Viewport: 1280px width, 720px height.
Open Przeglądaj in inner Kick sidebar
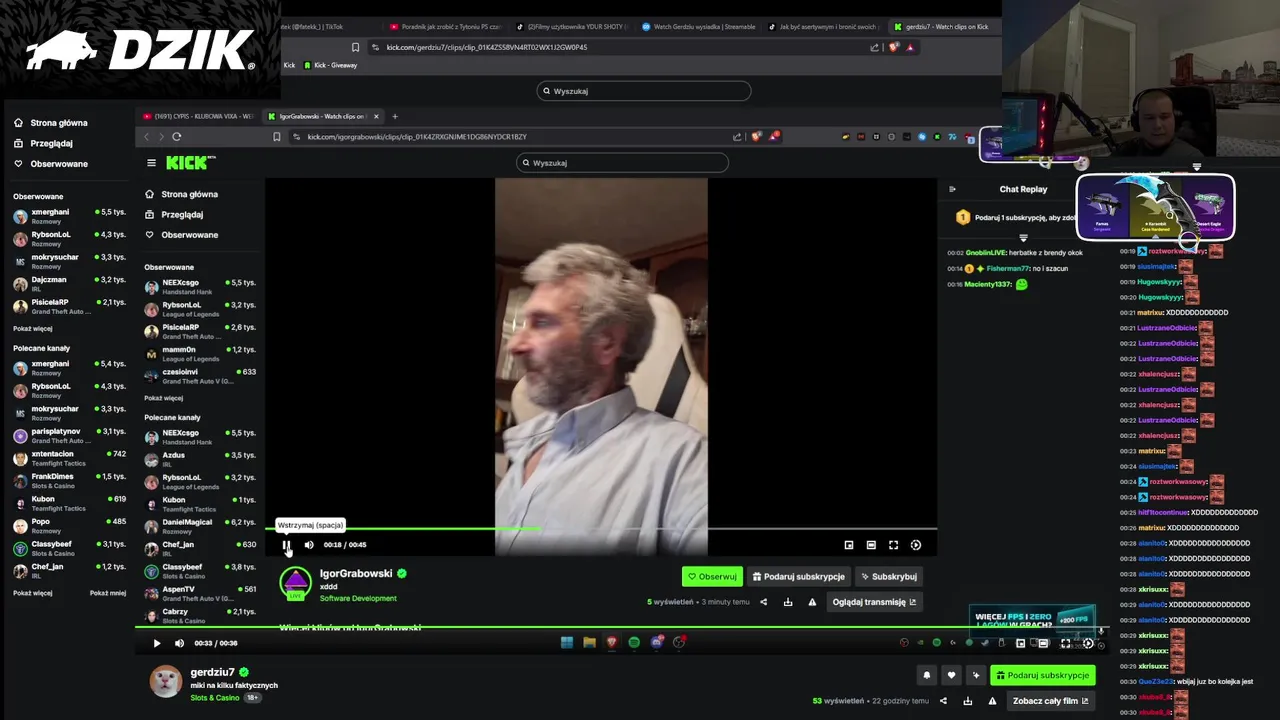(x=174, y=214)
